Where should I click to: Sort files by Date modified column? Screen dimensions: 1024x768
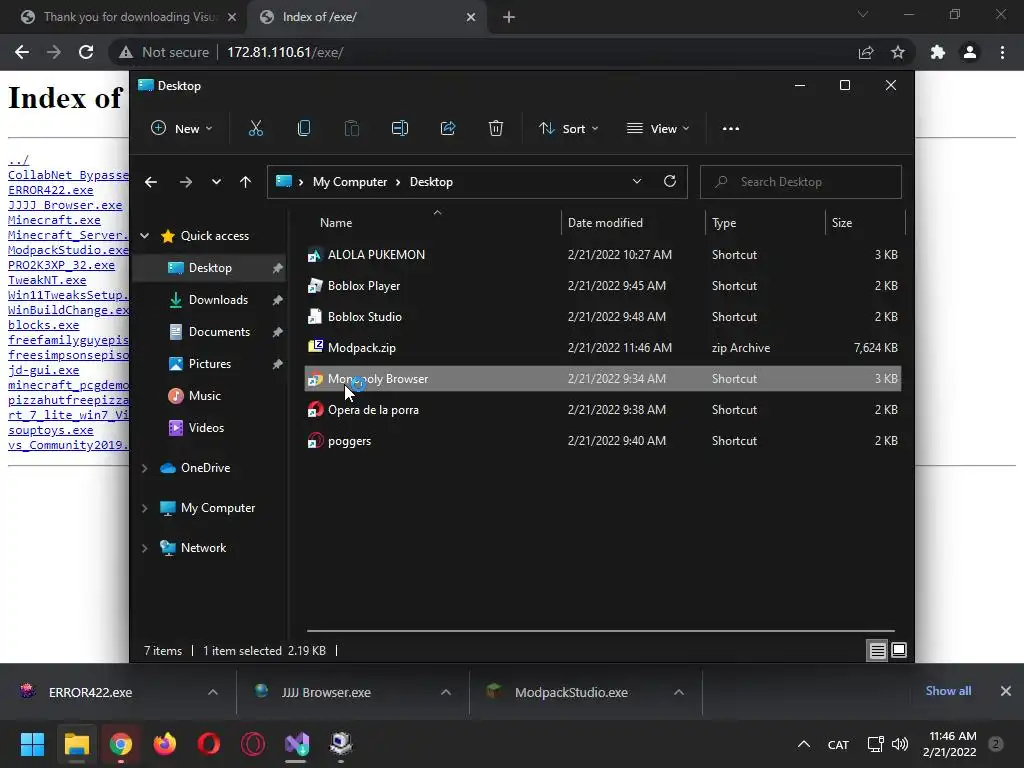[x=633, y=223]
